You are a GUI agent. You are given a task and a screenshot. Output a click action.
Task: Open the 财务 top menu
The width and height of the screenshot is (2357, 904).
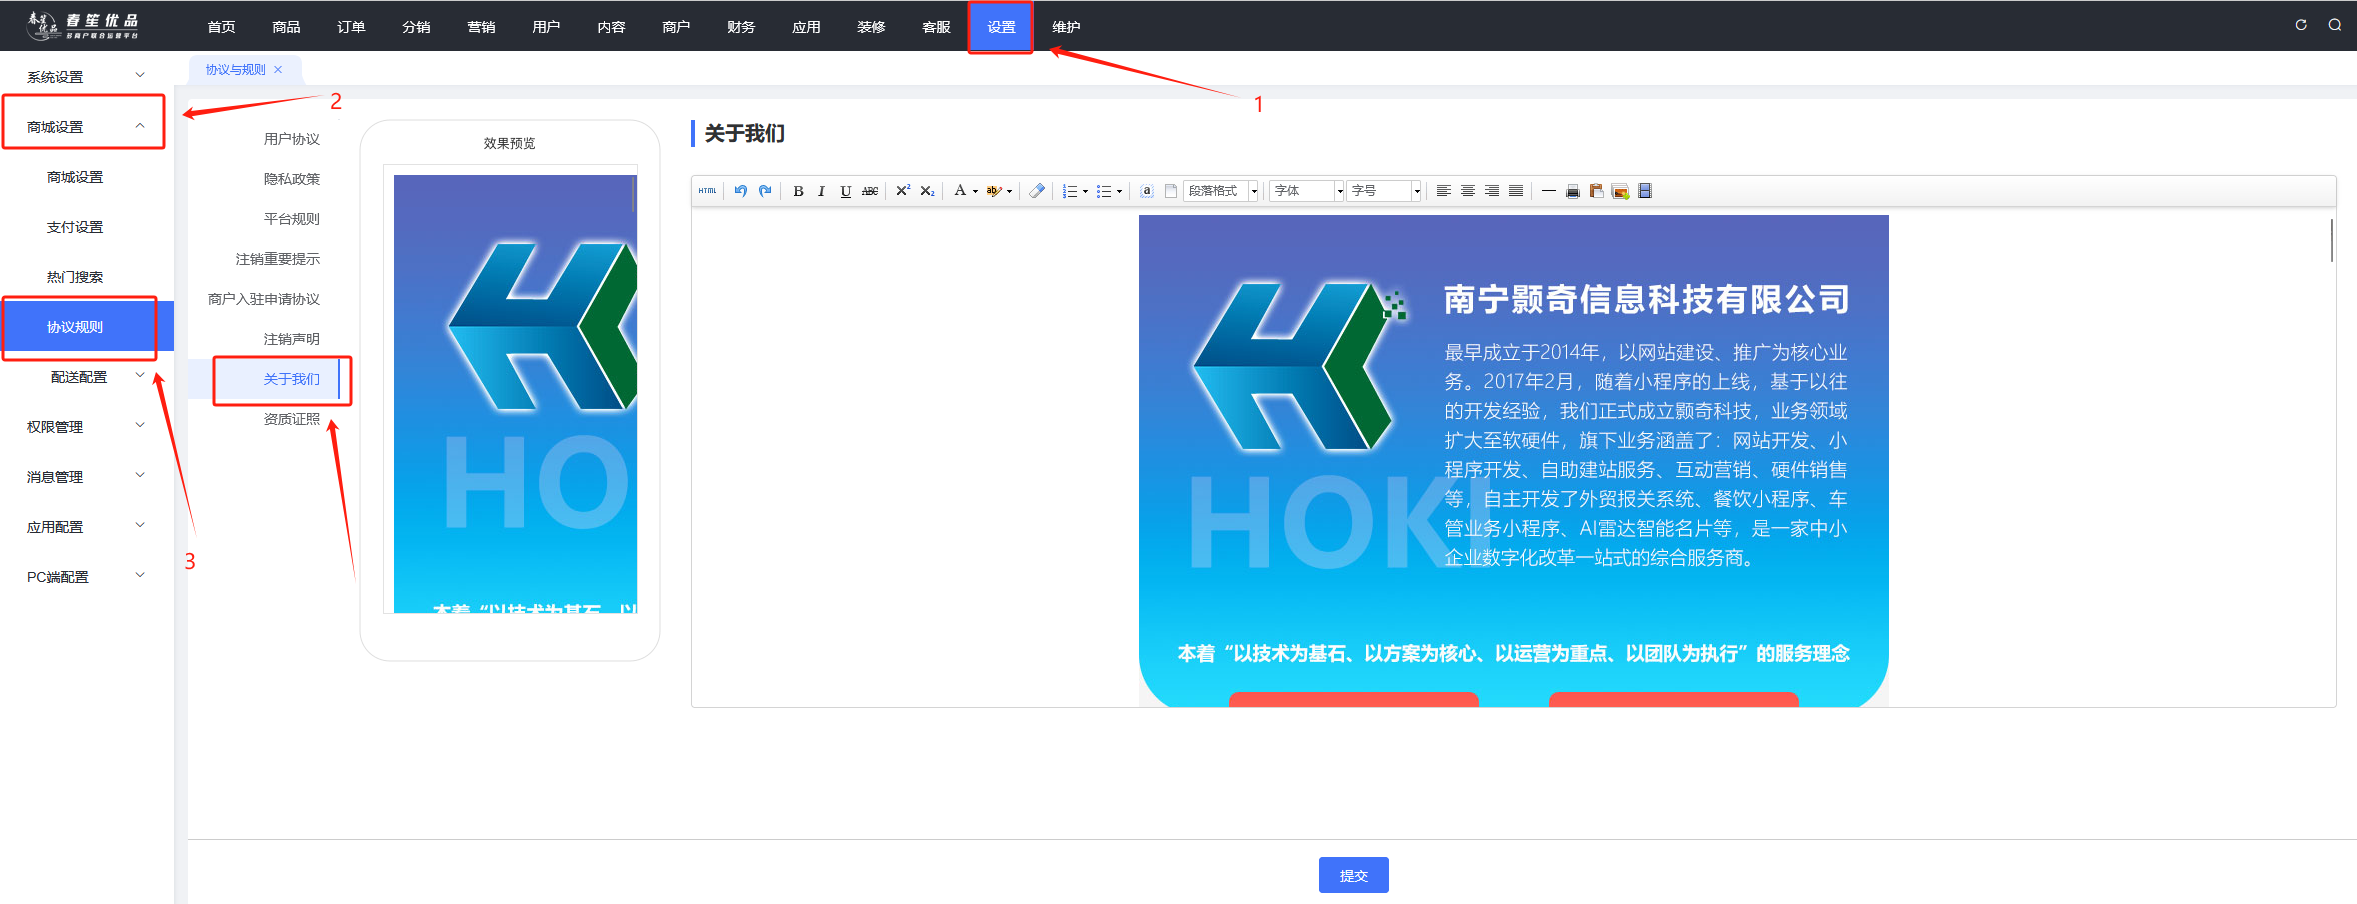[x=741, y=27]
